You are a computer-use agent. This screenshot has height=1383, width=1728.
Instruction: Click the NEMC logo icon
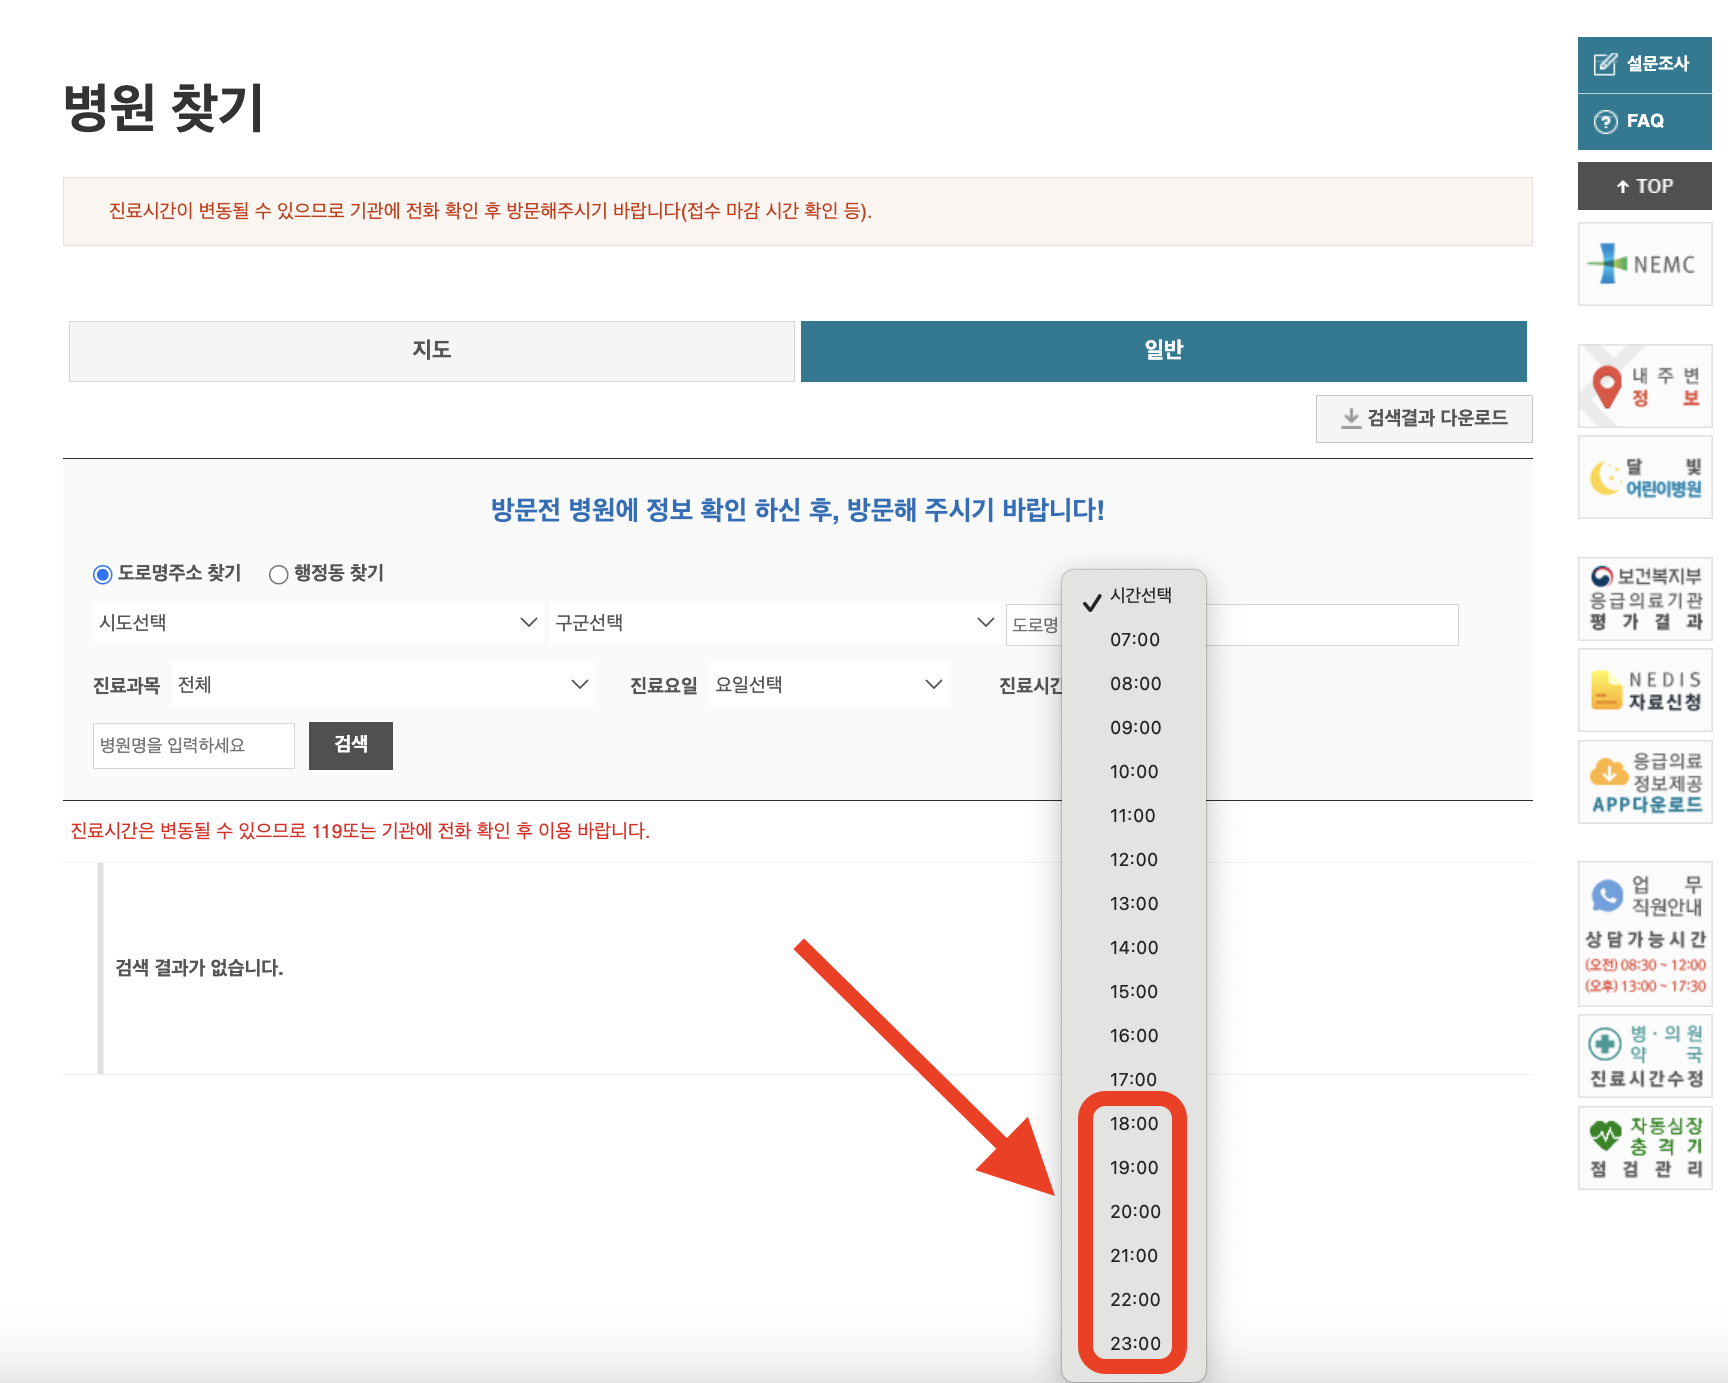pos(1644,263)
